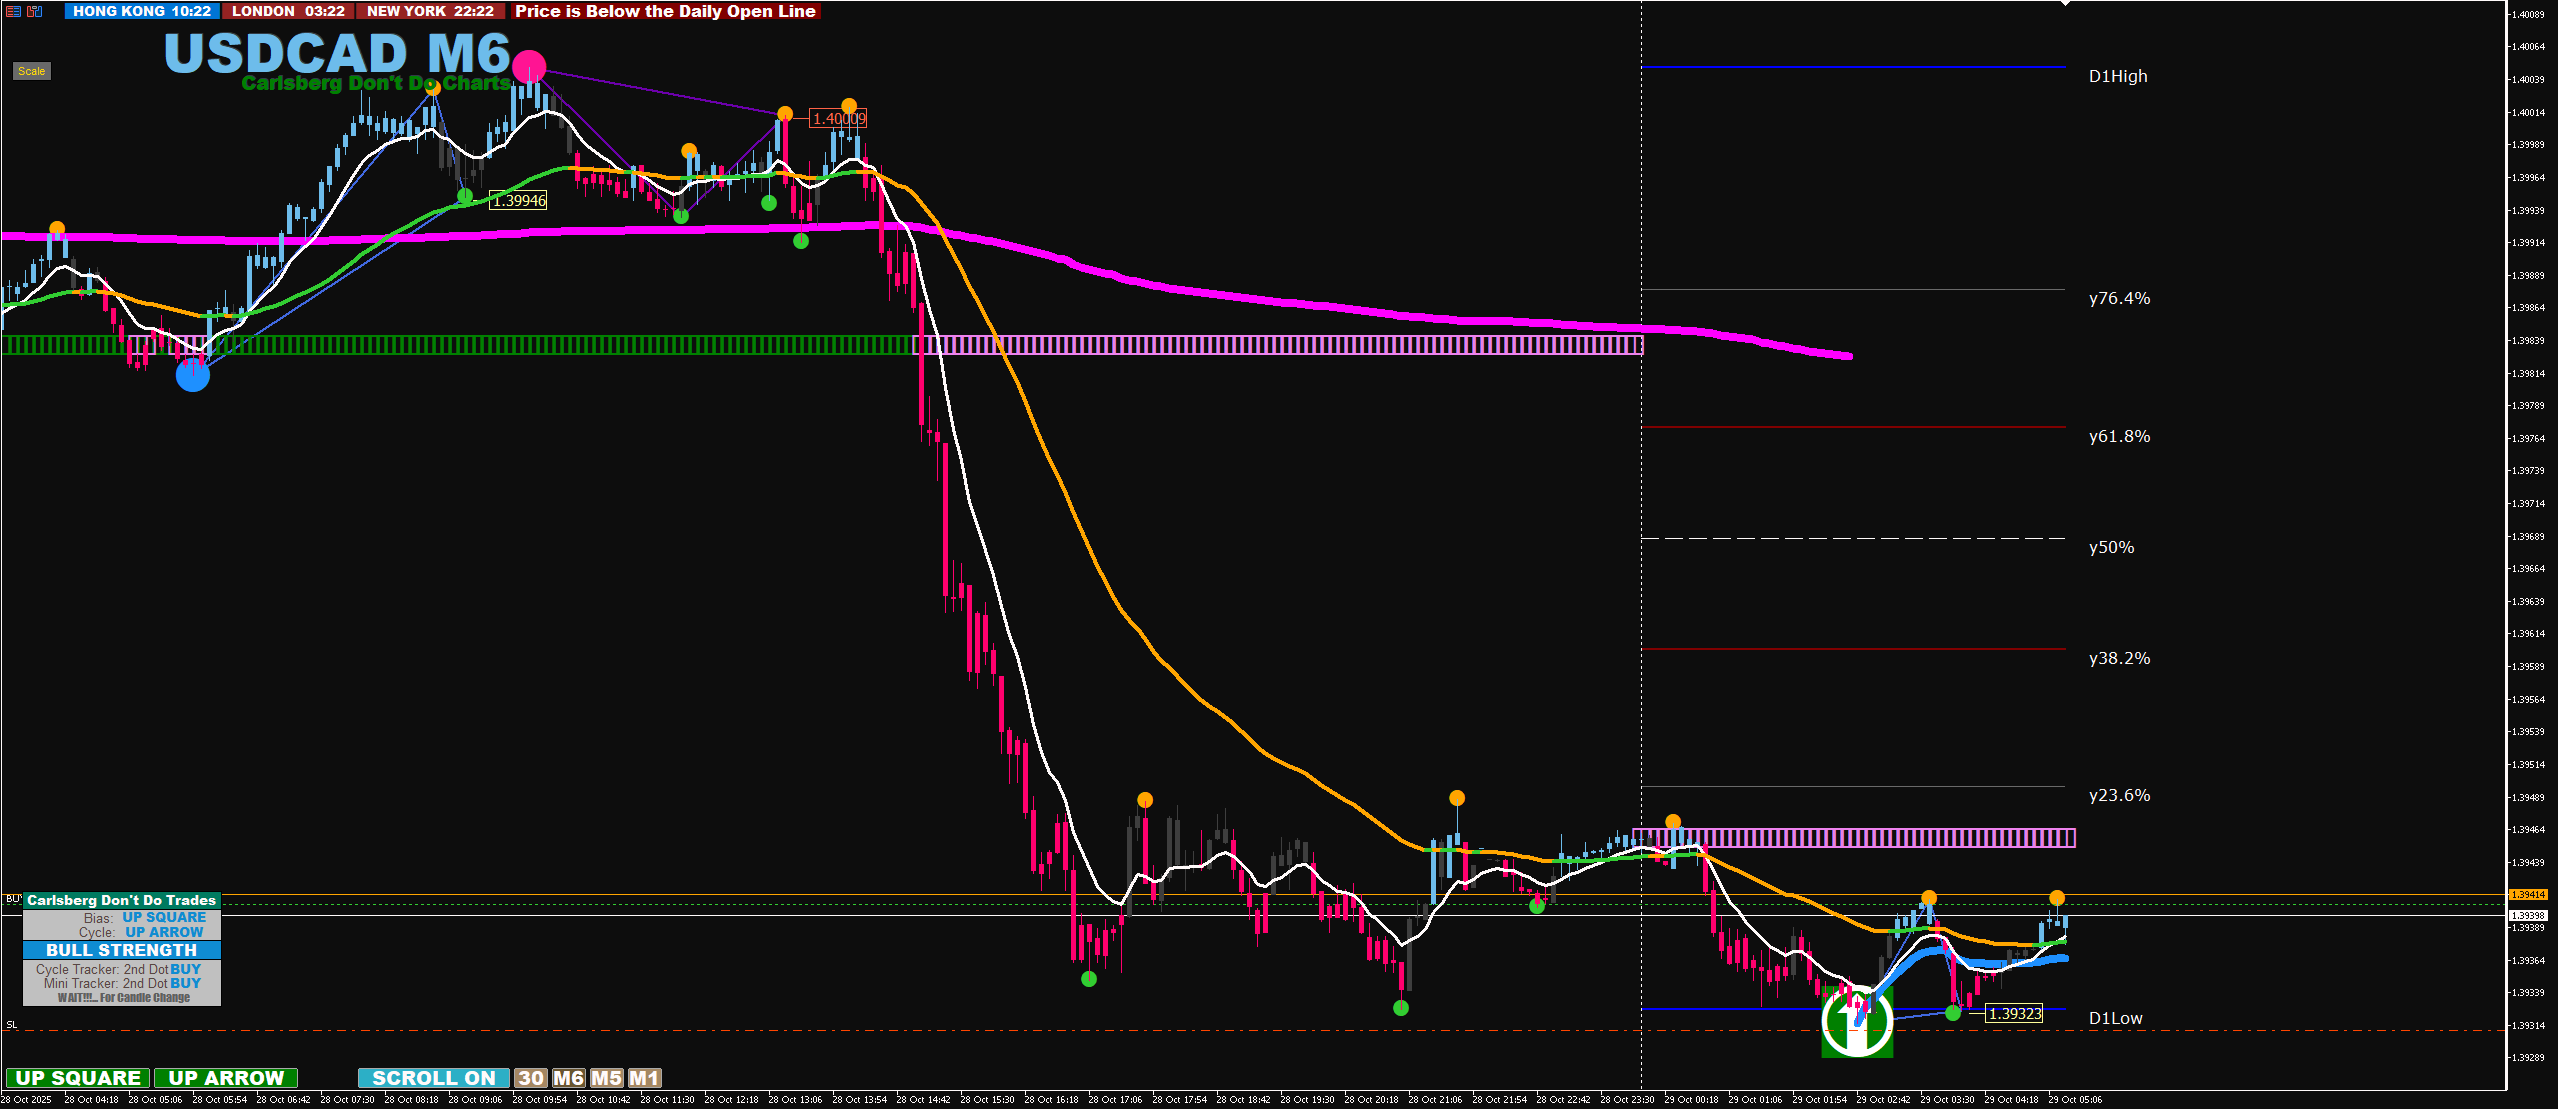The width and height of the screenshot is (2558, 1109).
Task: Click the Scale button
Action: click(x=31, y=71)
